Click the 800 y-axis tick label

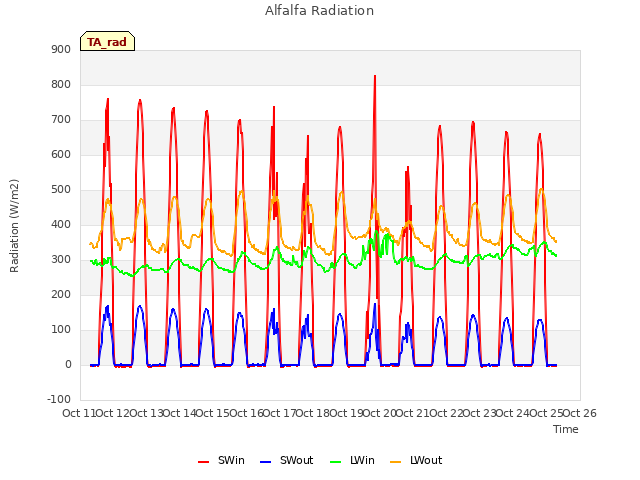tap(61, 84)
